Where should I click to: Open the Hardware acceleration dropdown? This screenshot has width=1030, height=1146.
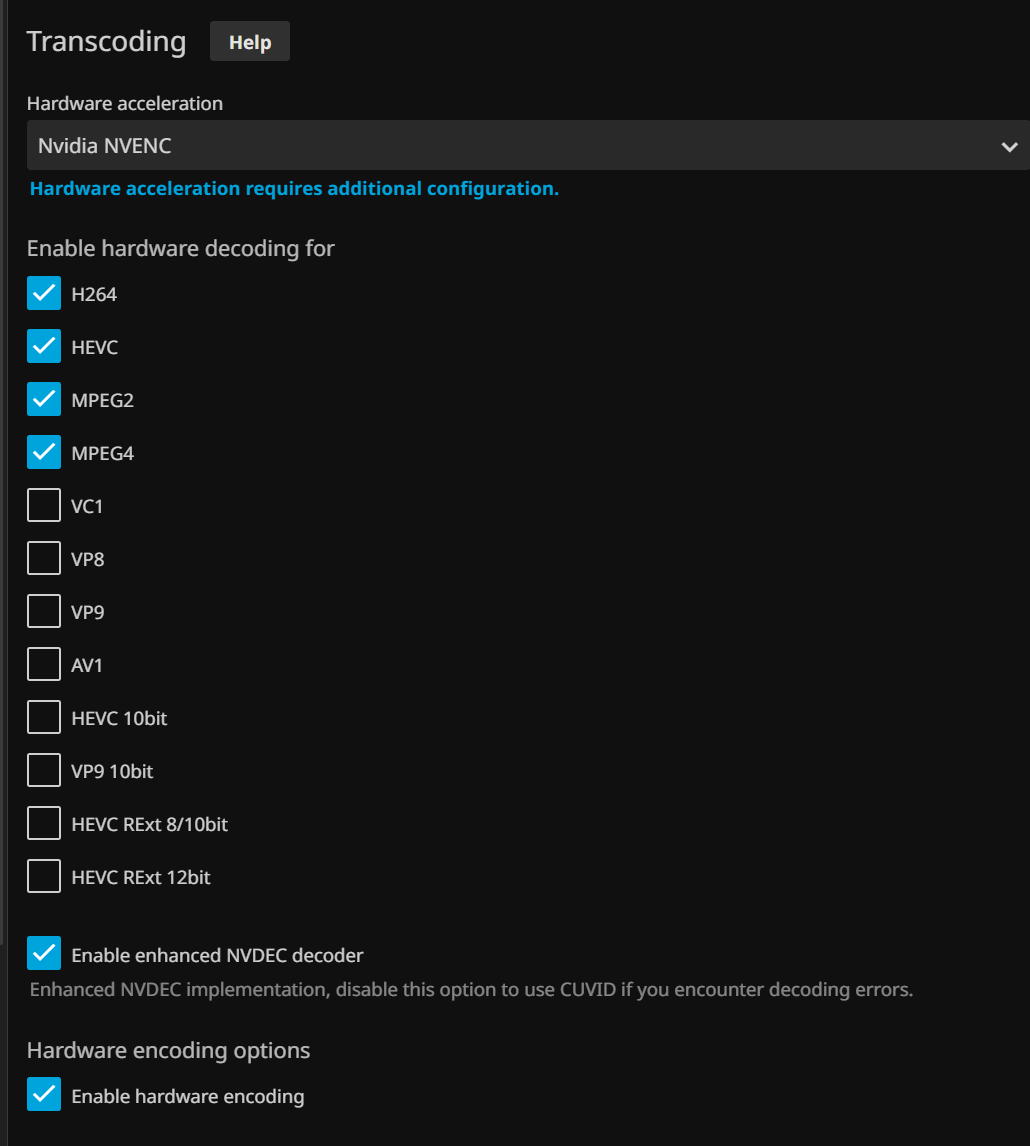(x=500, y=146)
